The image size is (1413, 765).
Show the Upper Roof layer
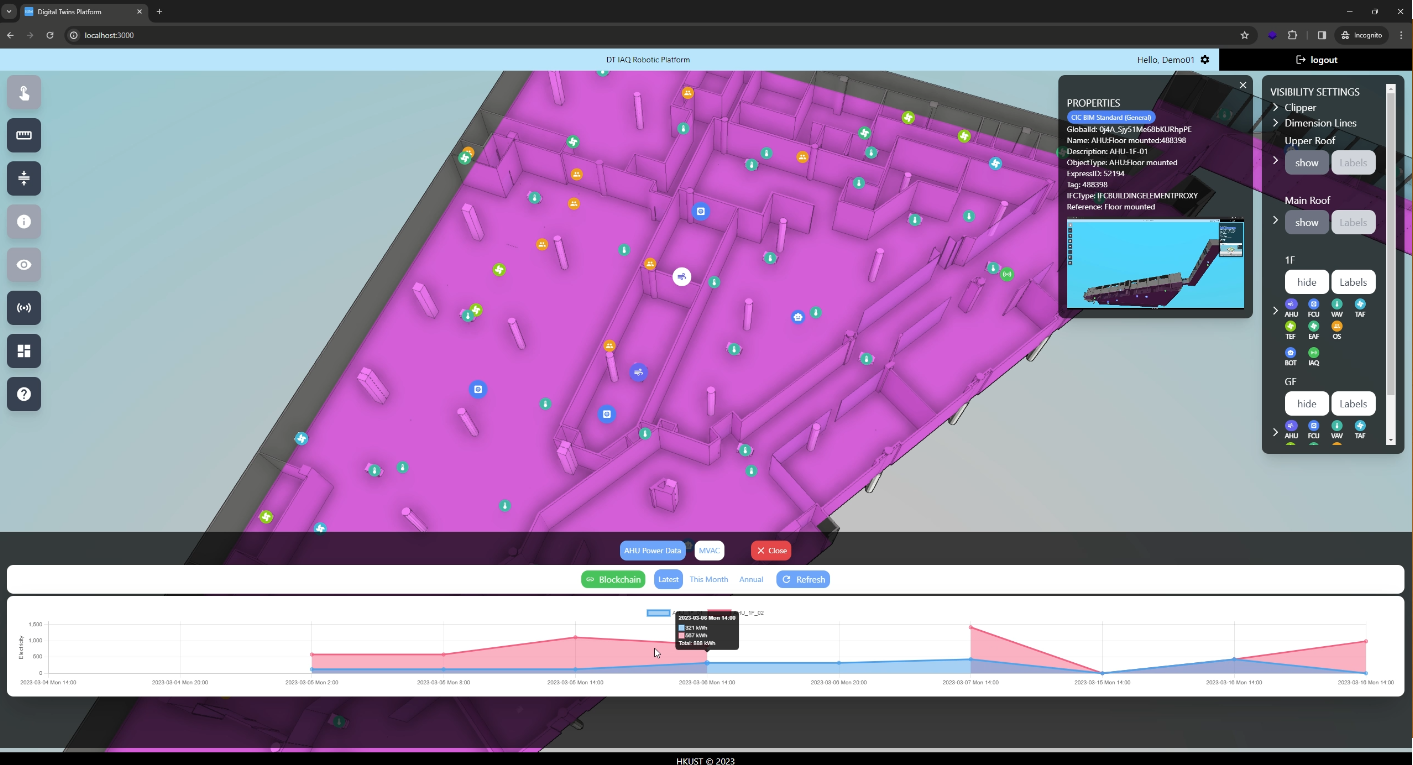[1306, 163]
